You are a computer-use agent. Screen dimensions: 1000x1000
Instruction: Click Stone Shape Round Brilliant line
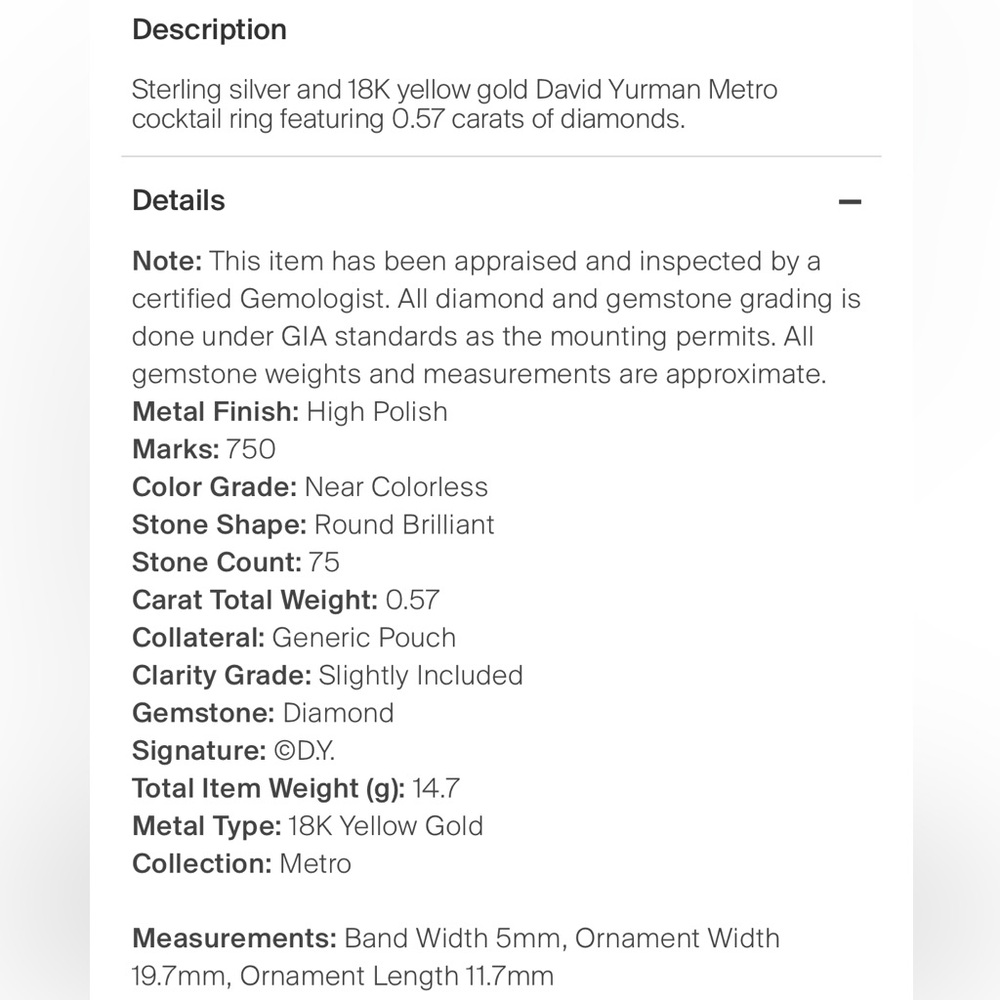[313, 525]
